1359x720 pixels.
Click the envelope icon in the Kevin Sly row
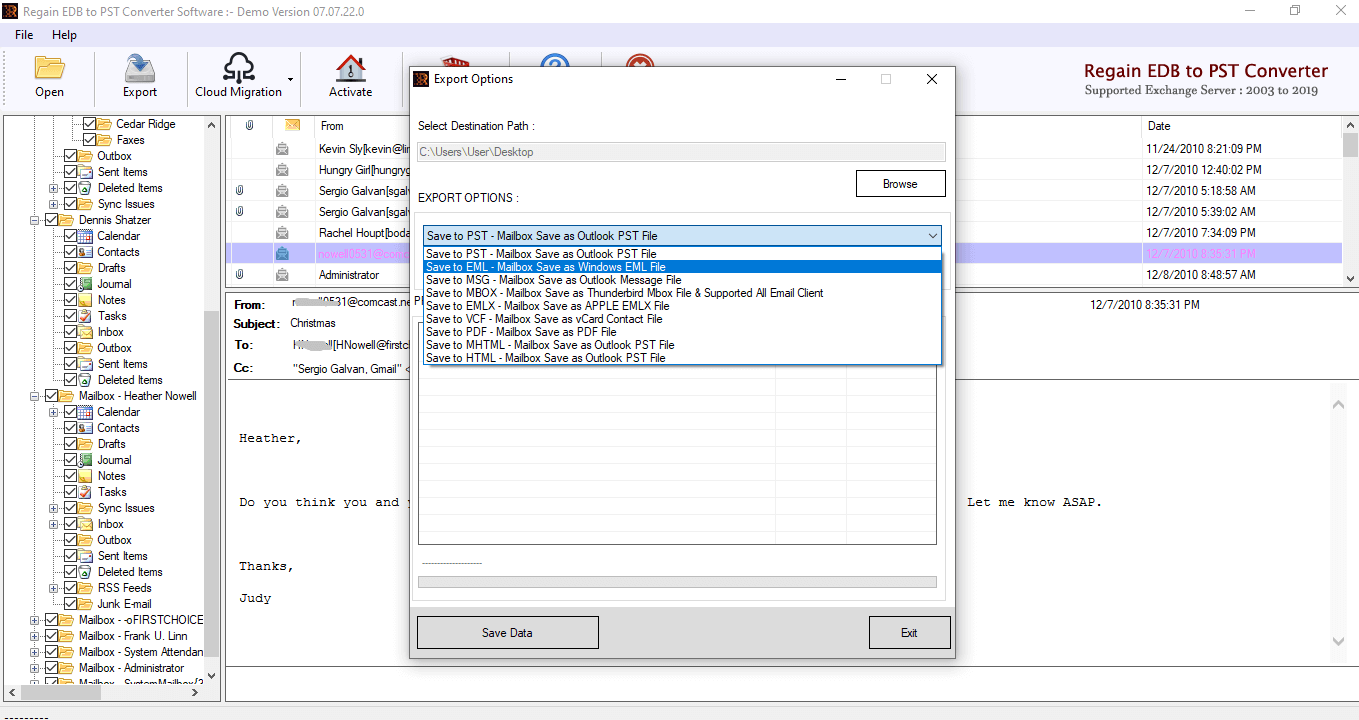pyautogui.click(x=283, y=149)
